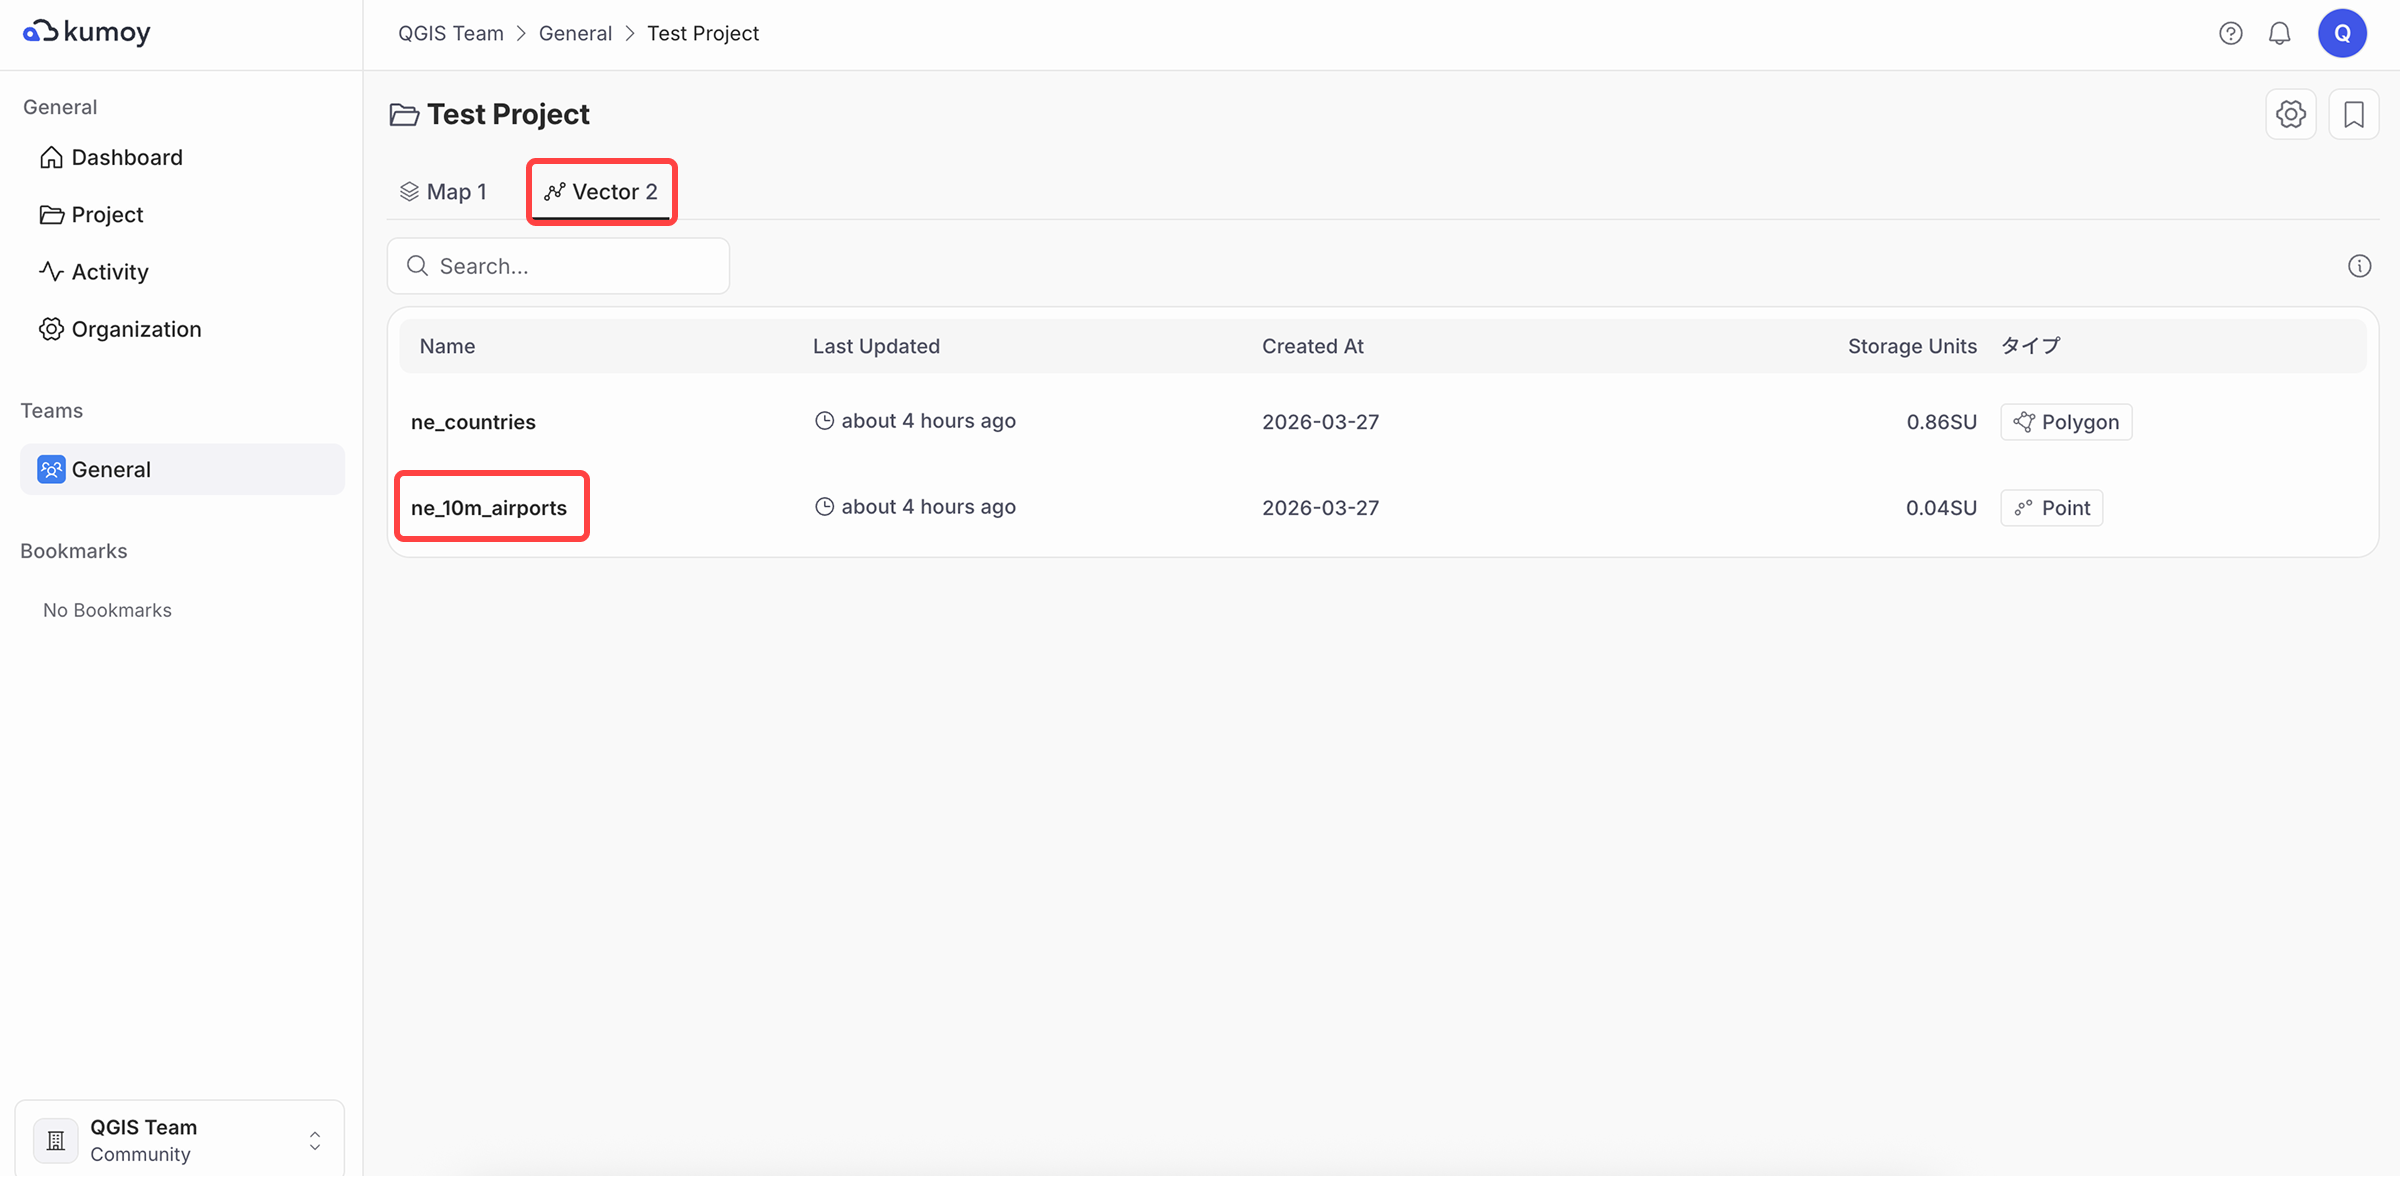2400x1202 pixels.
Task: Click the info icon above table
Action: point(2359,266)
